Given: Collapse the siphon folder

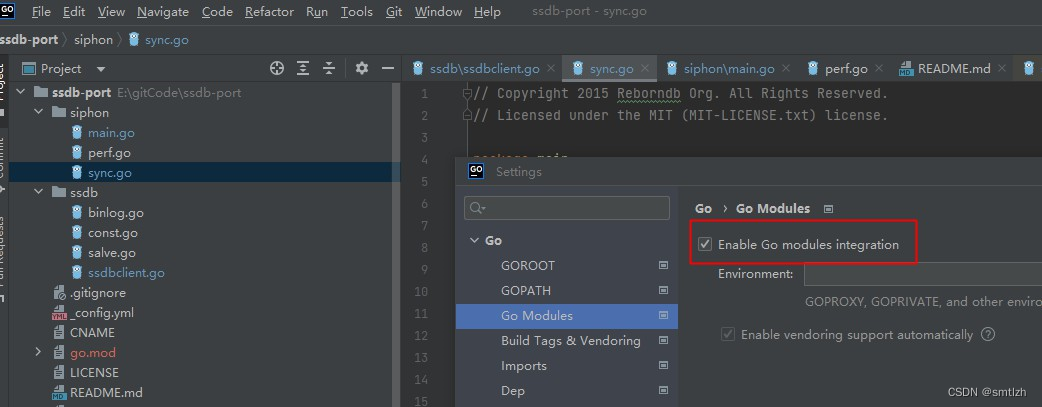Looking at the screenshot, I should pos(39,112).
